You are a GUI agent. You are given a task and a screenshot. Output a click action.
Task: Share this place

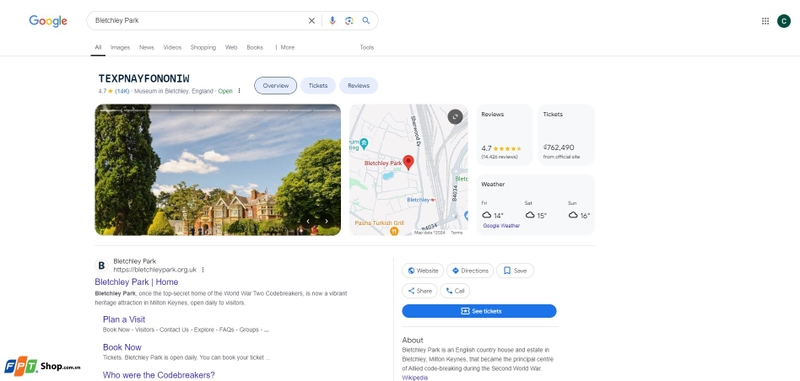[x=419, y=291]
